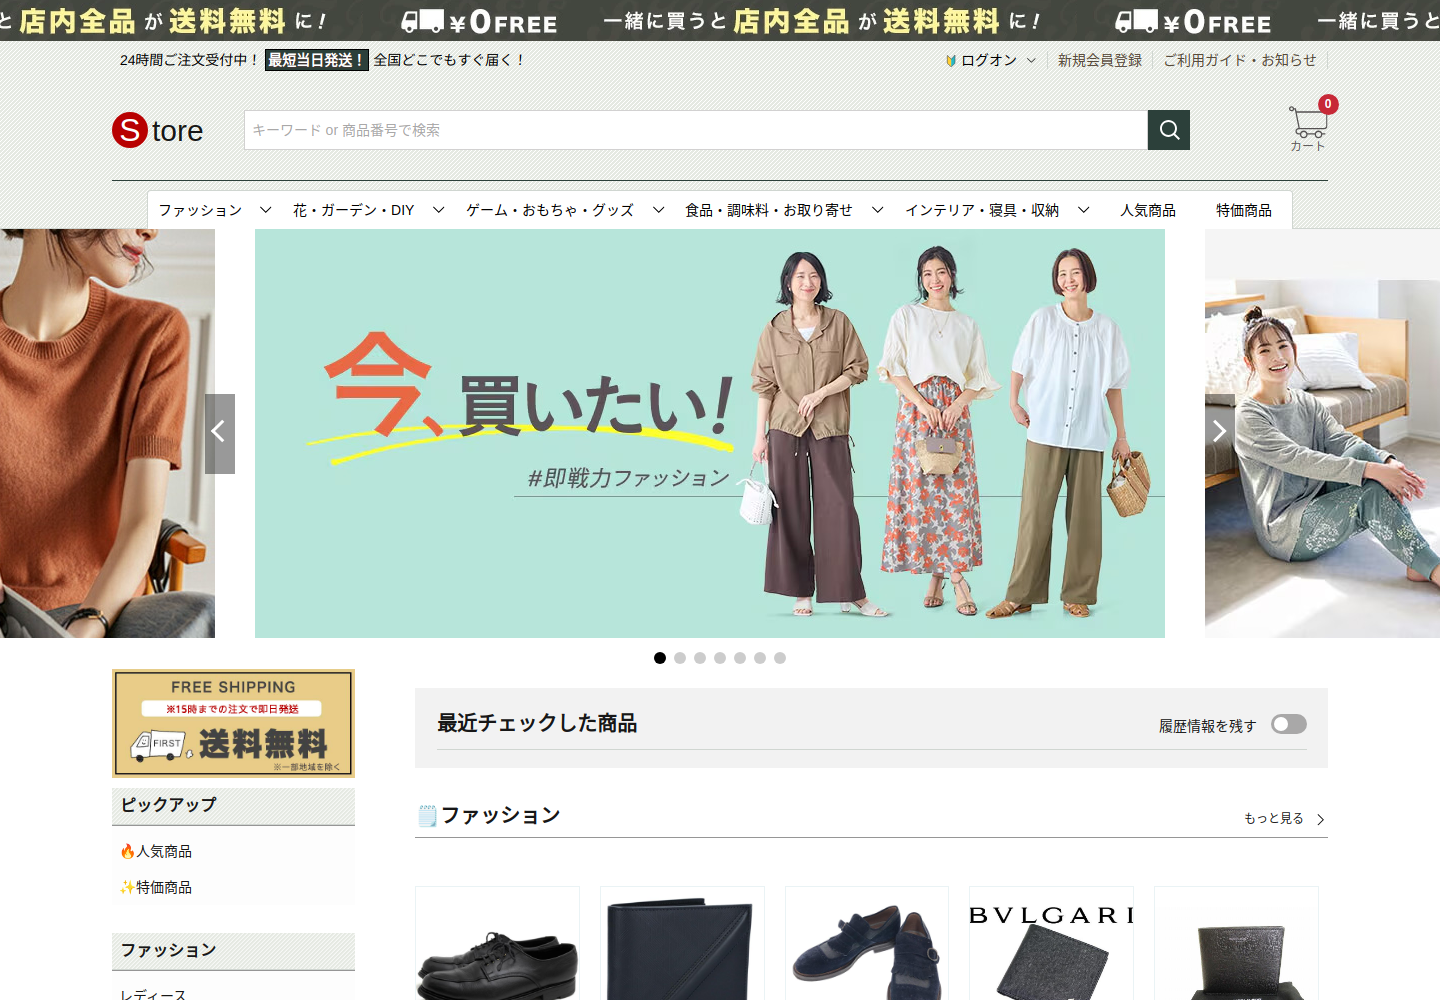Expand the 食品・調味料・お取り寄せ dropdown arrow
1440x1000 pixels.
[878, 210]
